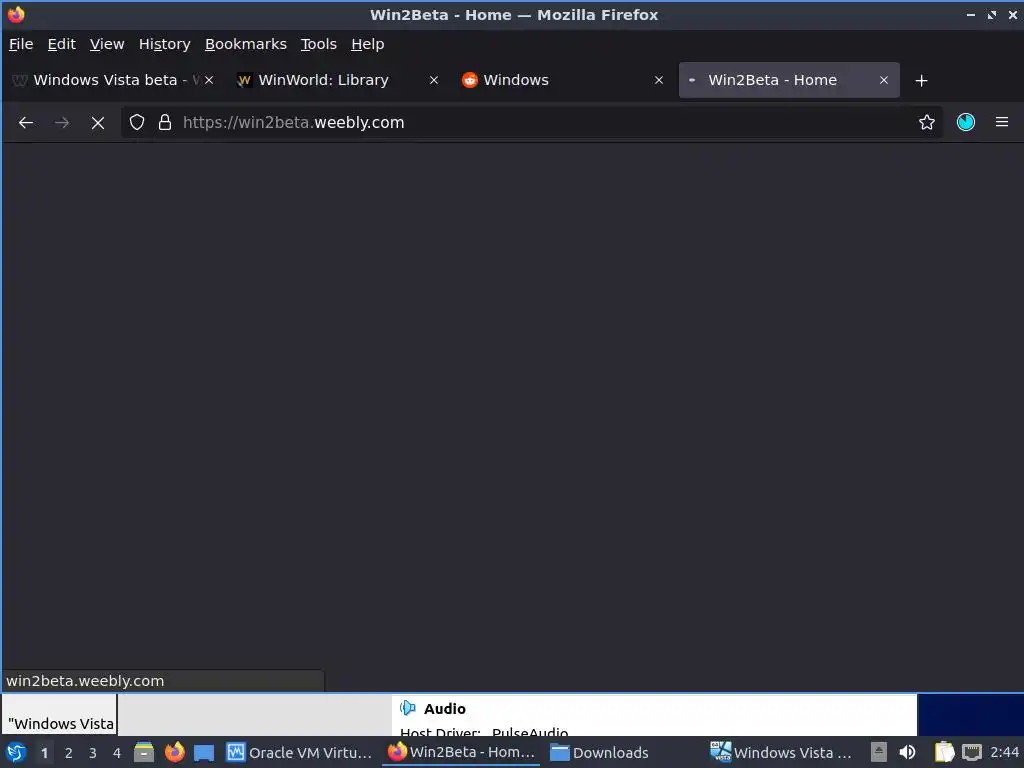Viewport: 1024px width, 768px height.
Task: Close the Windows Vista beta tab
Action: point(209,80)
